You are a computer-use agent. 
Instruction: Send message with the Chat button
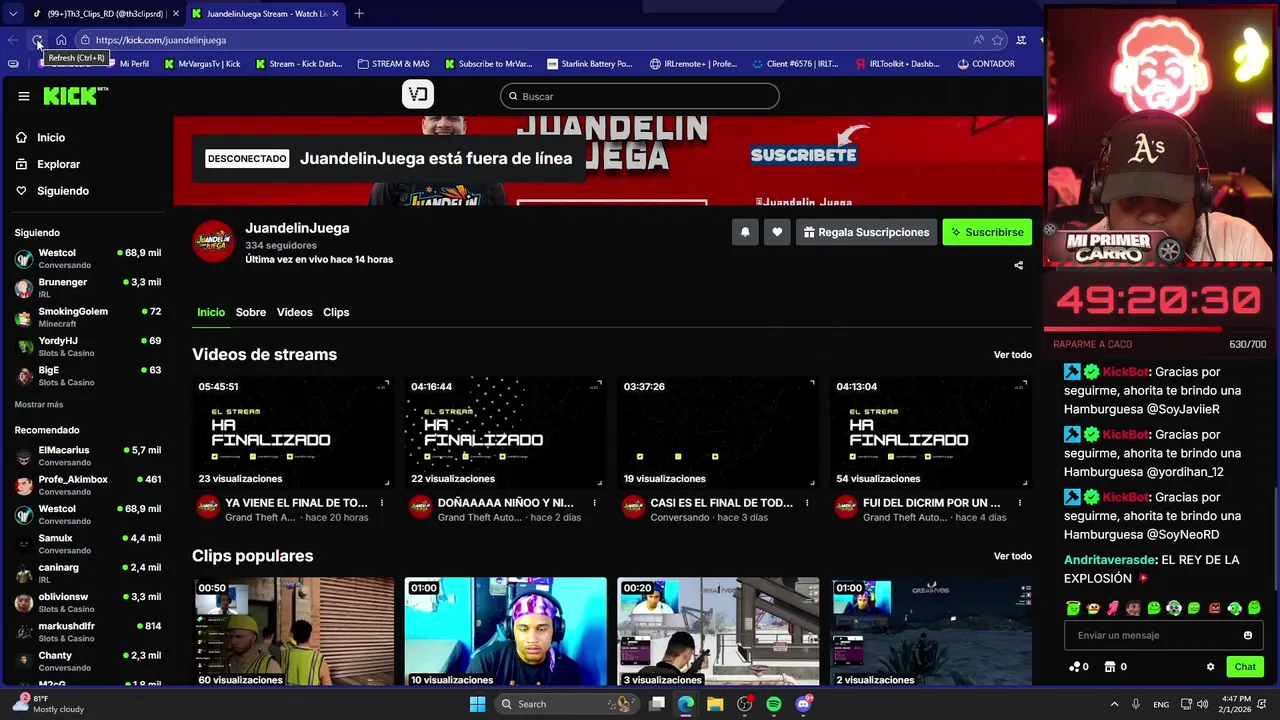pos(1245,667)
